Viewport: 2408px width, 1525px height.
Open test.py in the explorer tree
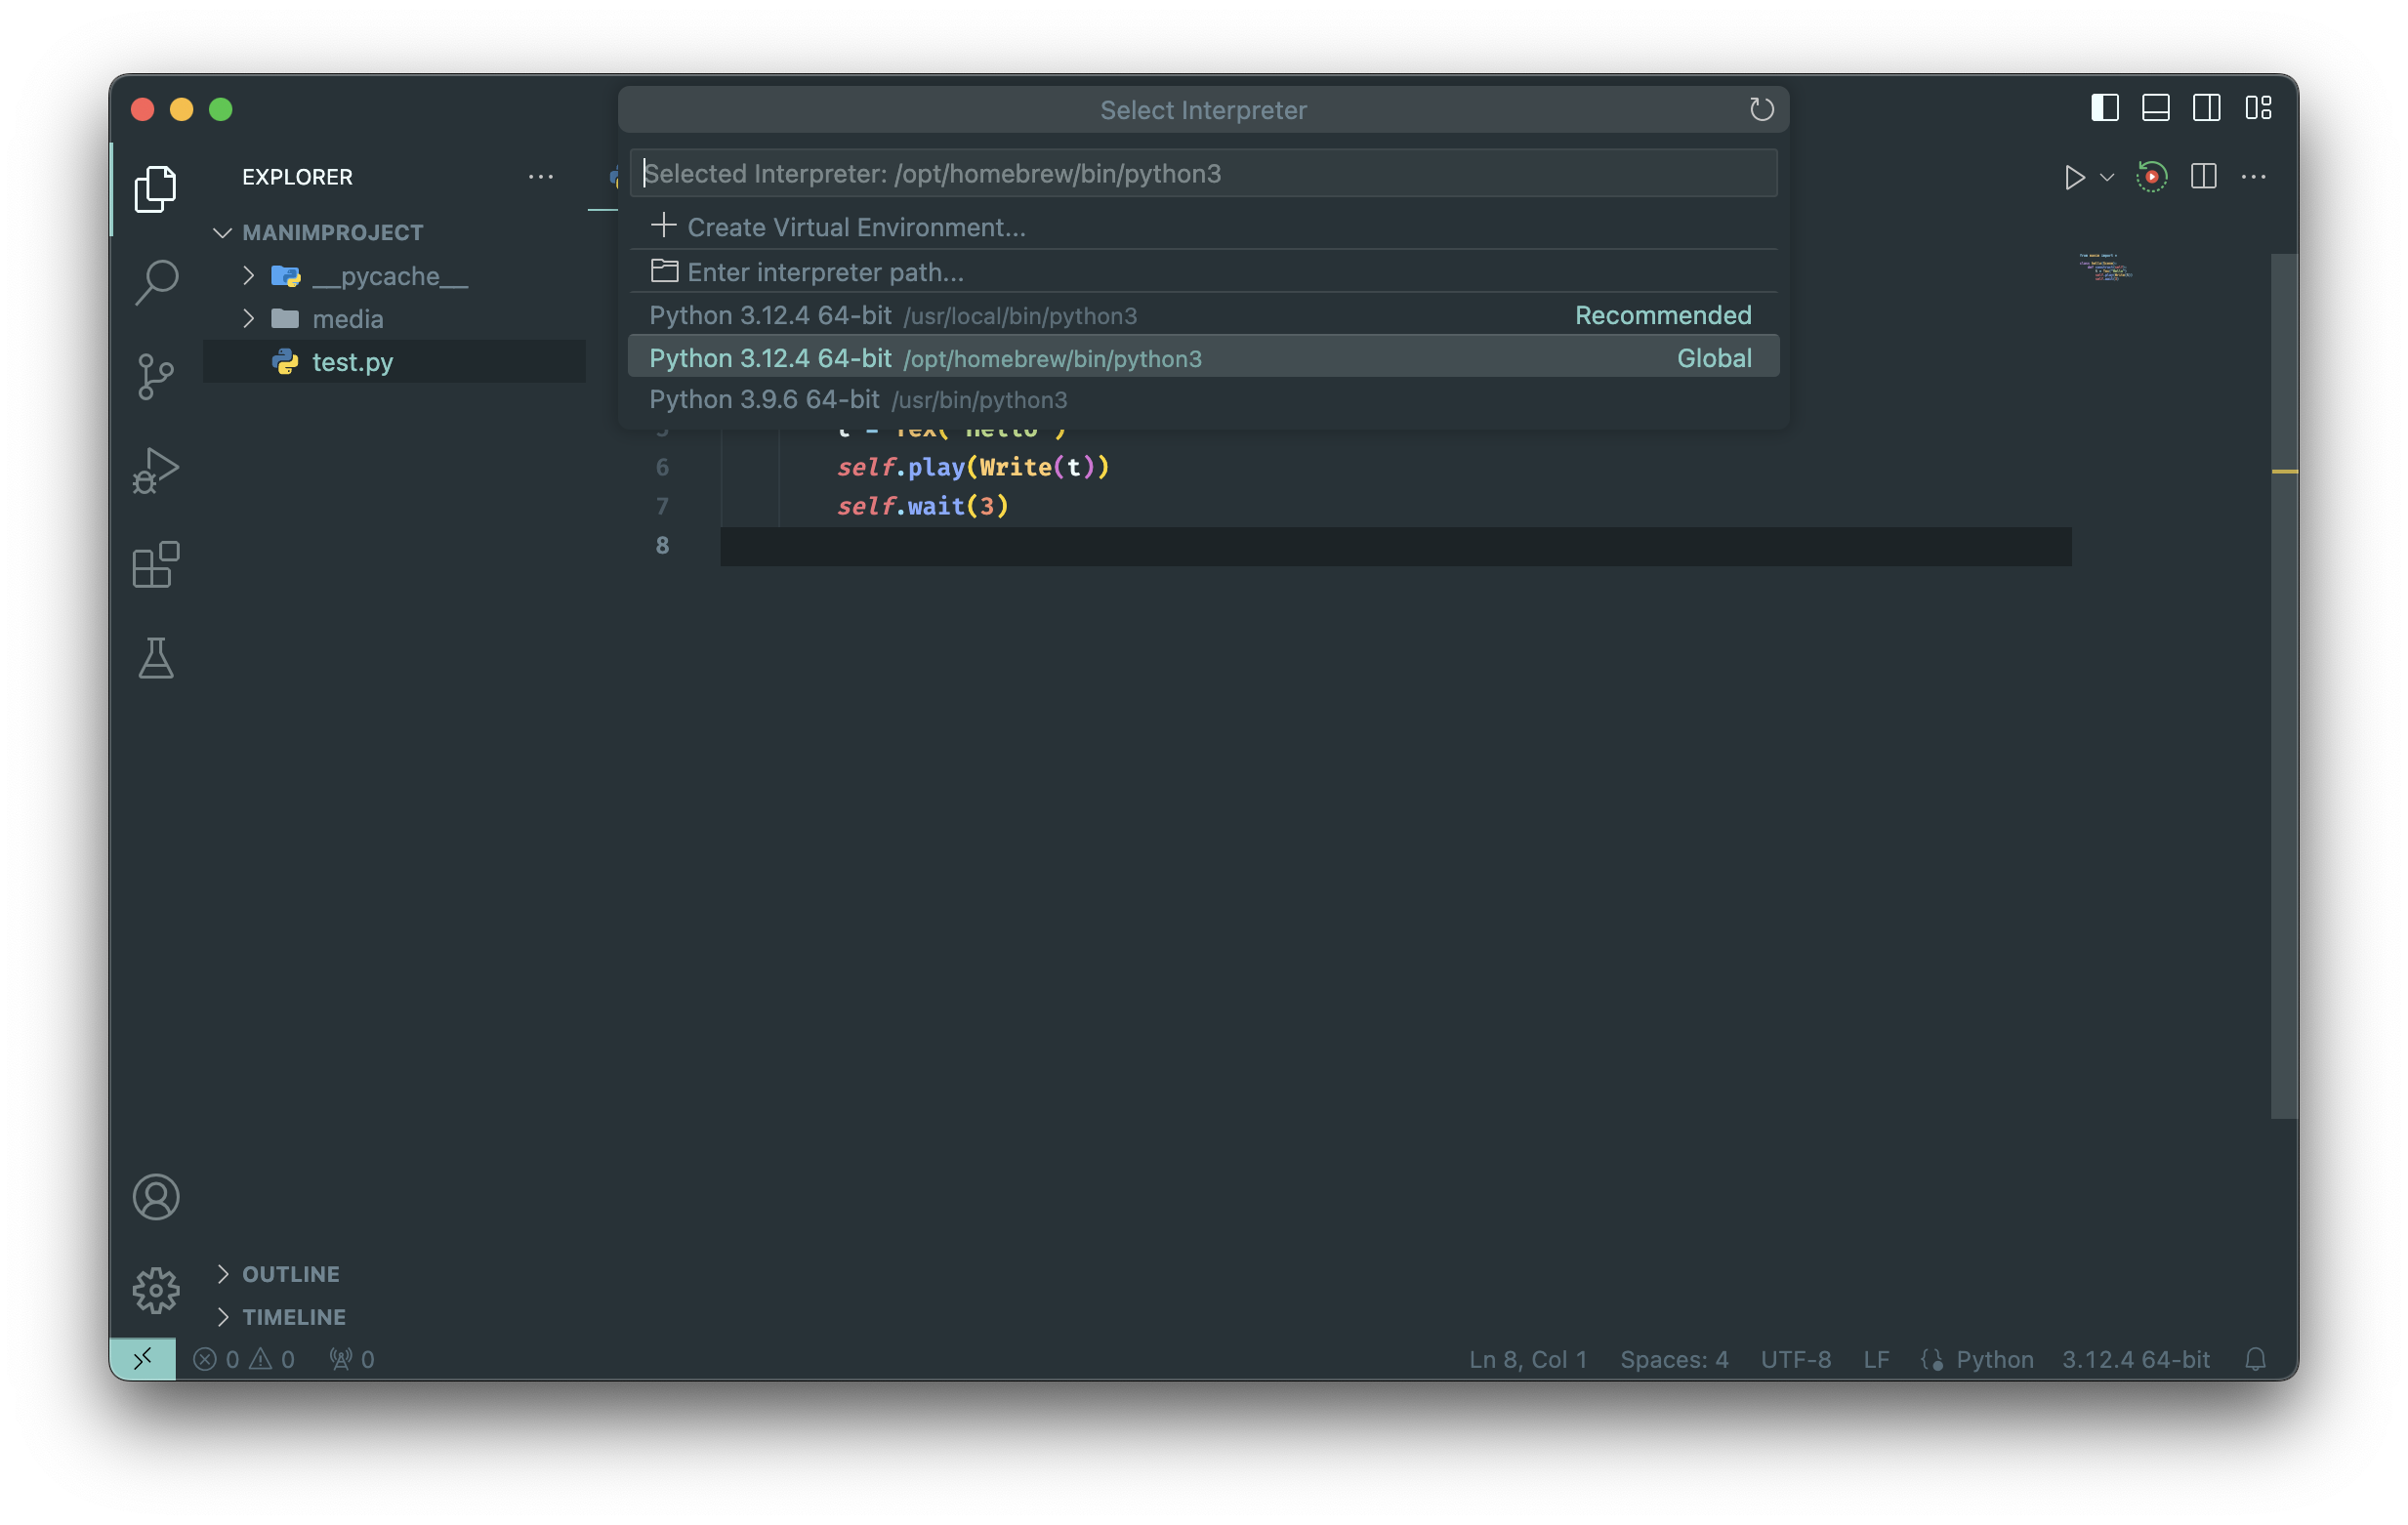394,361
